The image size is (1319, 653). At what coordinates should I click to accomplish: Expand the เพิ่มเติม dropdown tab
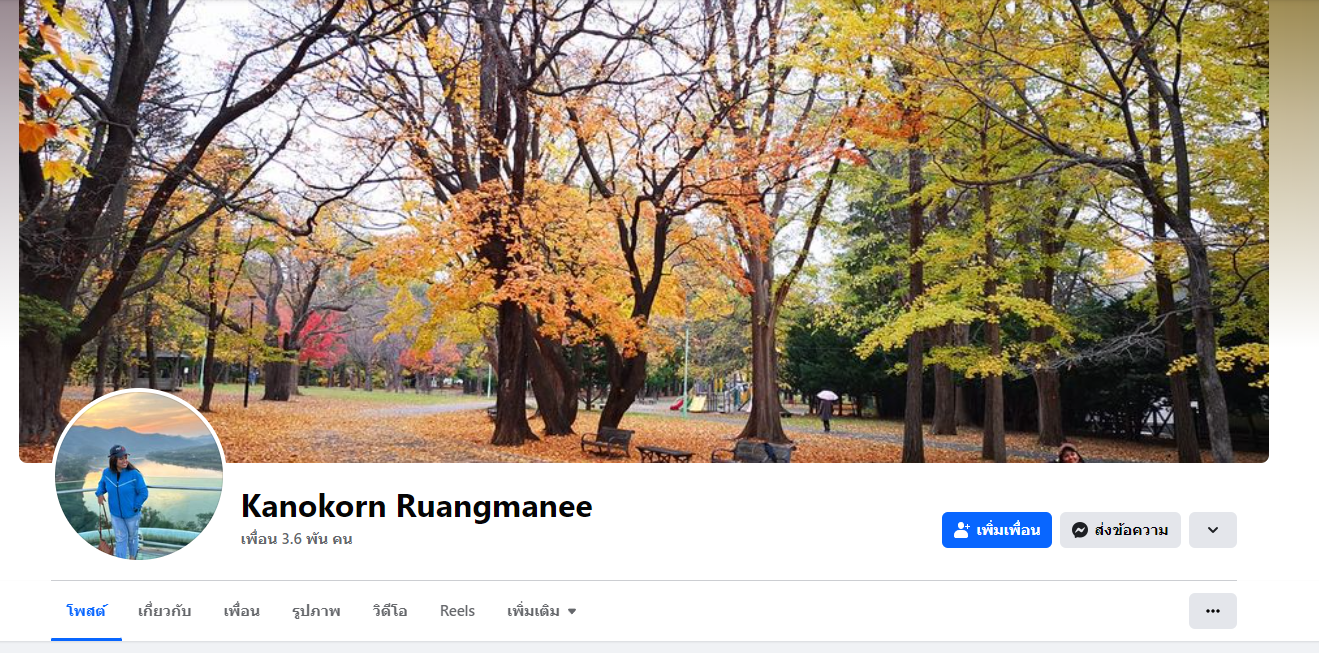point(542,611)
